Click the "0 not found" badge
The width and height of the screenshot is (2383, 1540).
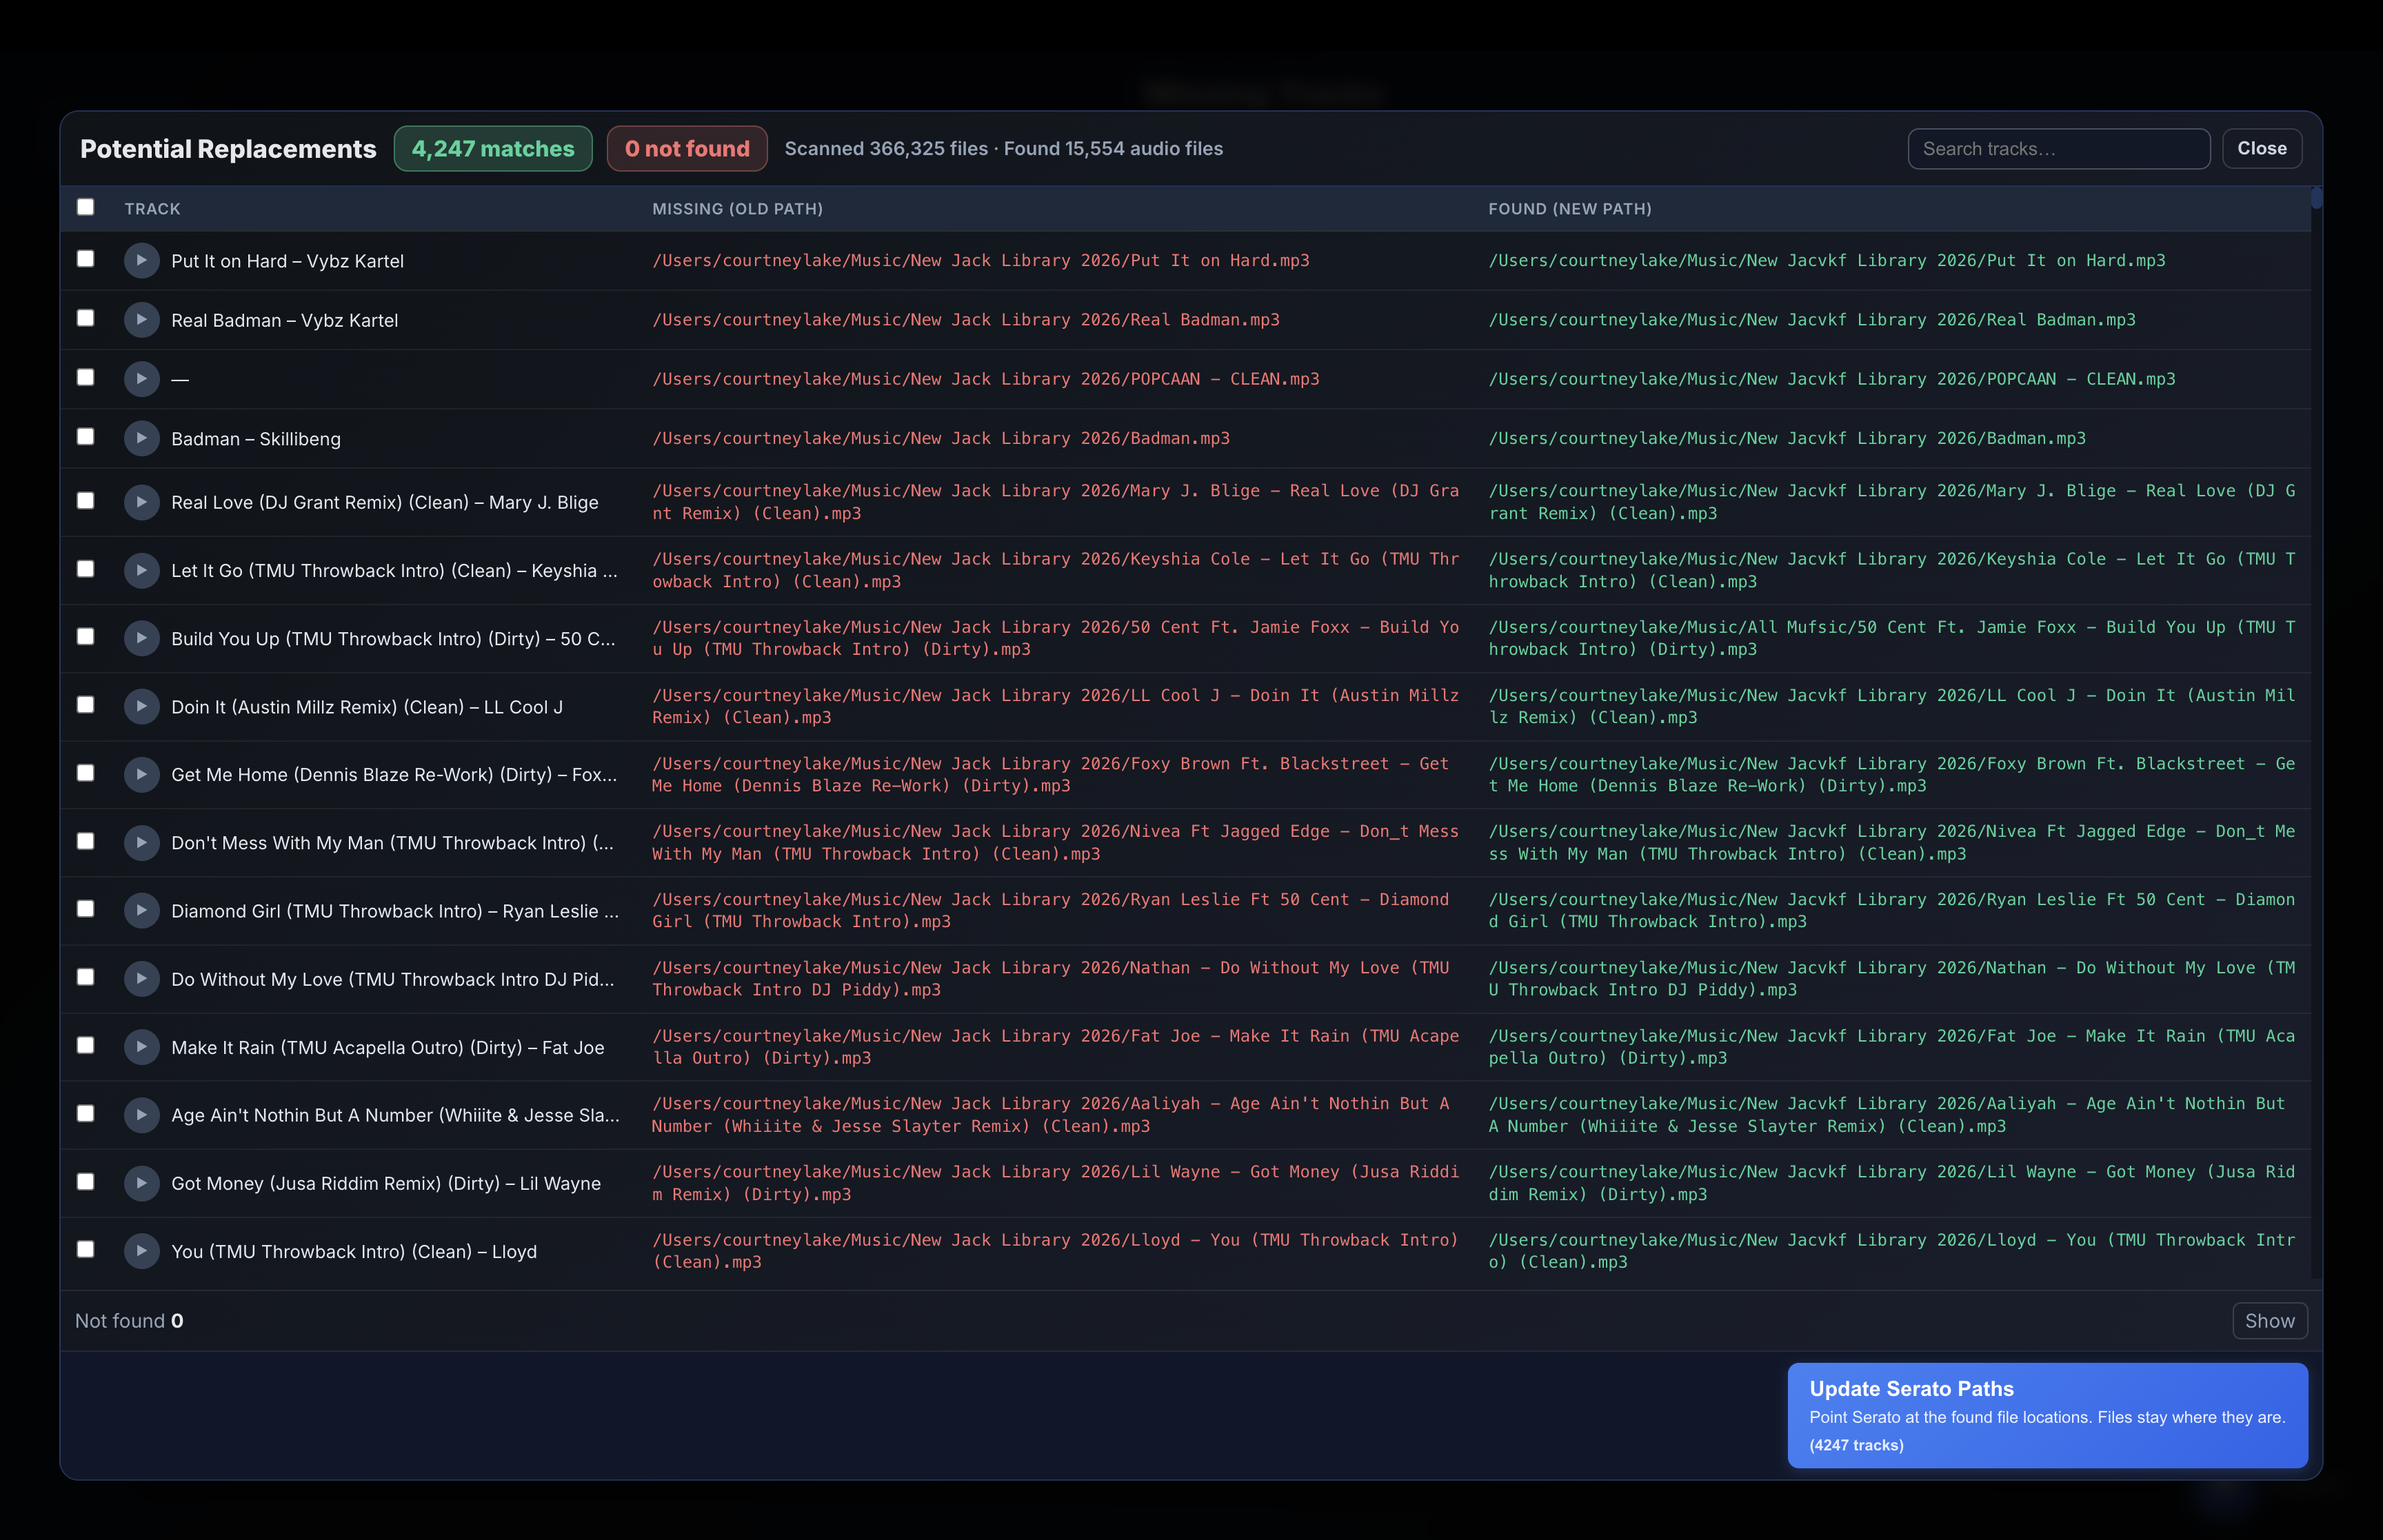pyautogui.click(x=687, y=148)
